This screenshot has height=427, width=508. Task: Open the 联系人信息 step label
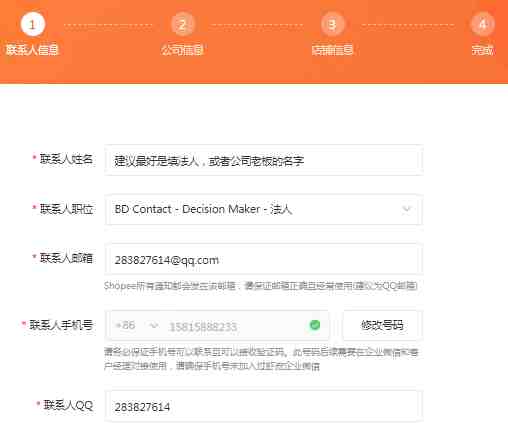32,50
